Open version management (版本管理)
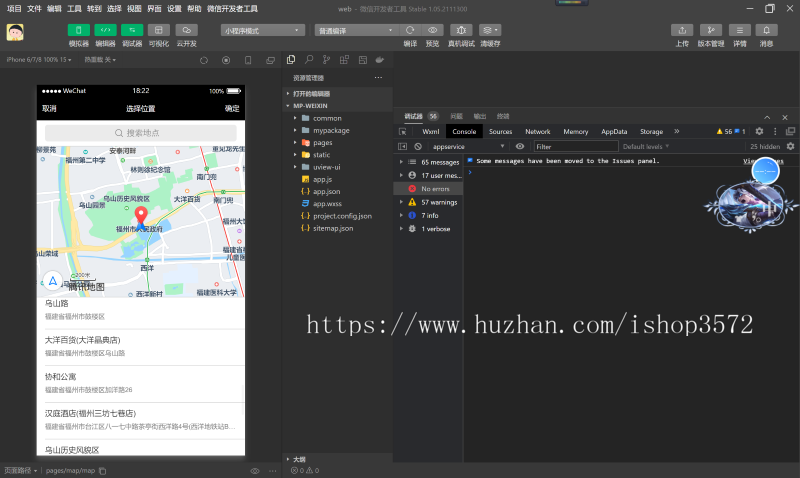The height and width of the screenshot is (478, 800). [711, 30]
